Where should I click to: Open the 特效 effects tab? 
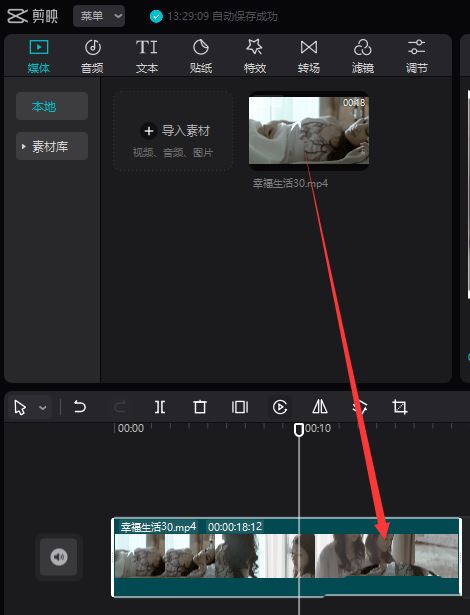255,56
